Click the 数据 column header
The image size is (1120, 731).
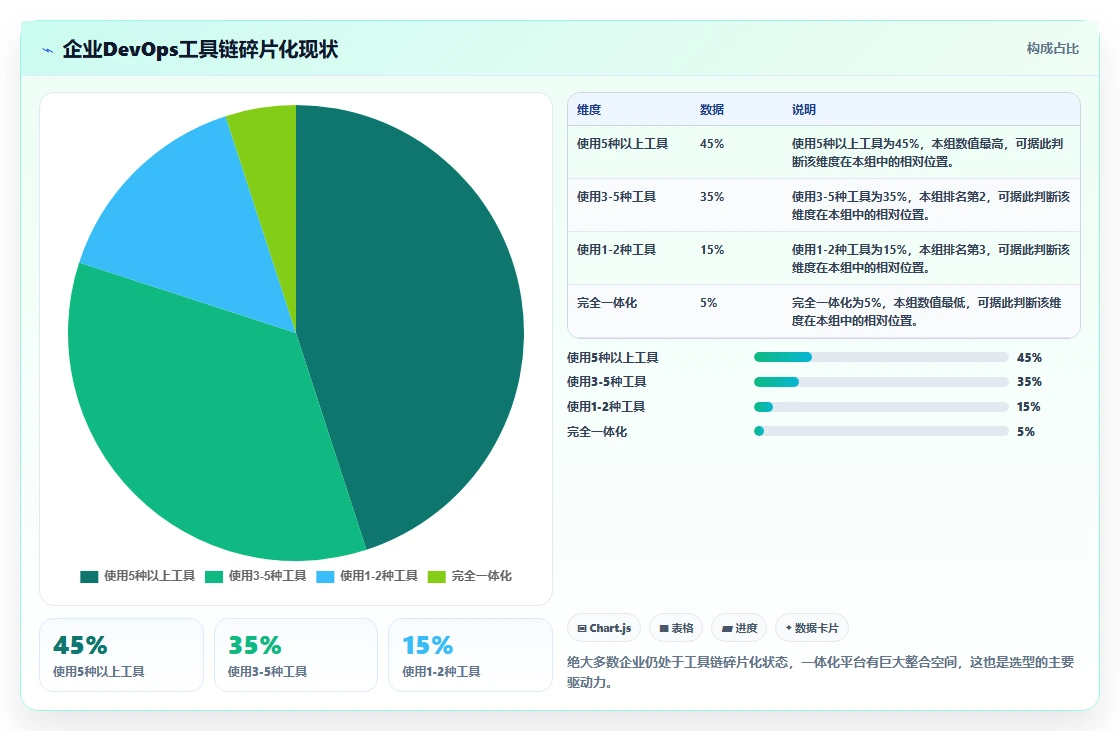[x=711, y=109]
